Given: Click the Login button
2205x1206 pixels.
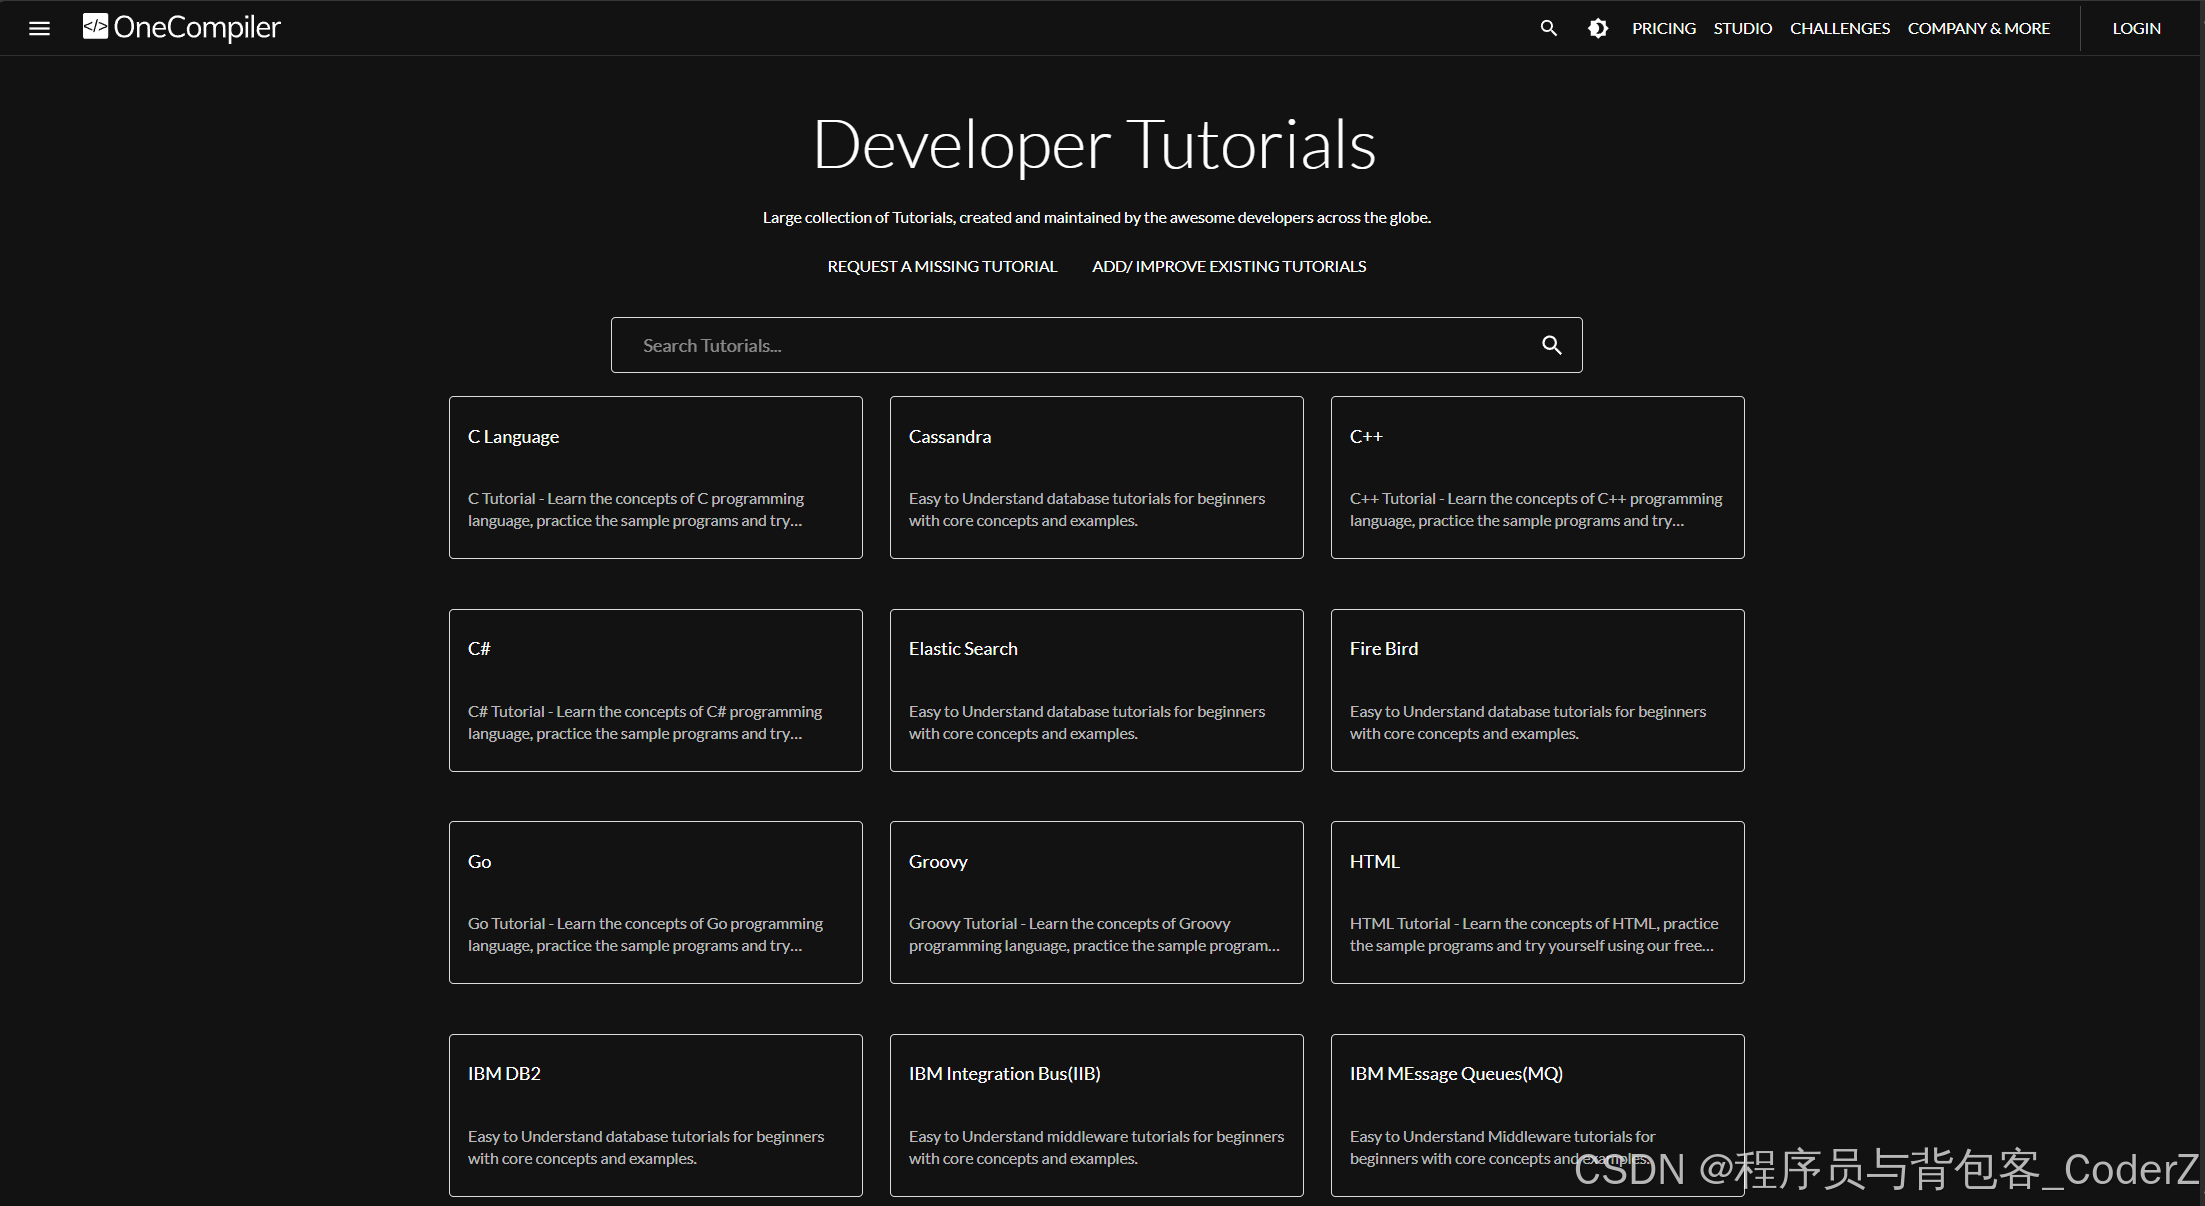Looking at the screenshot, I should click(2136, 28).
